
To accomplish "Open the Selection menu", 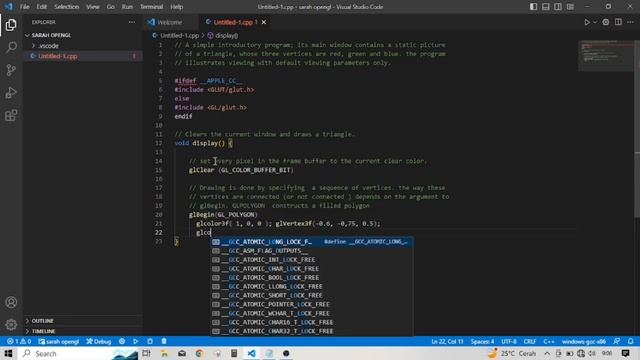I will coord(67,7).
